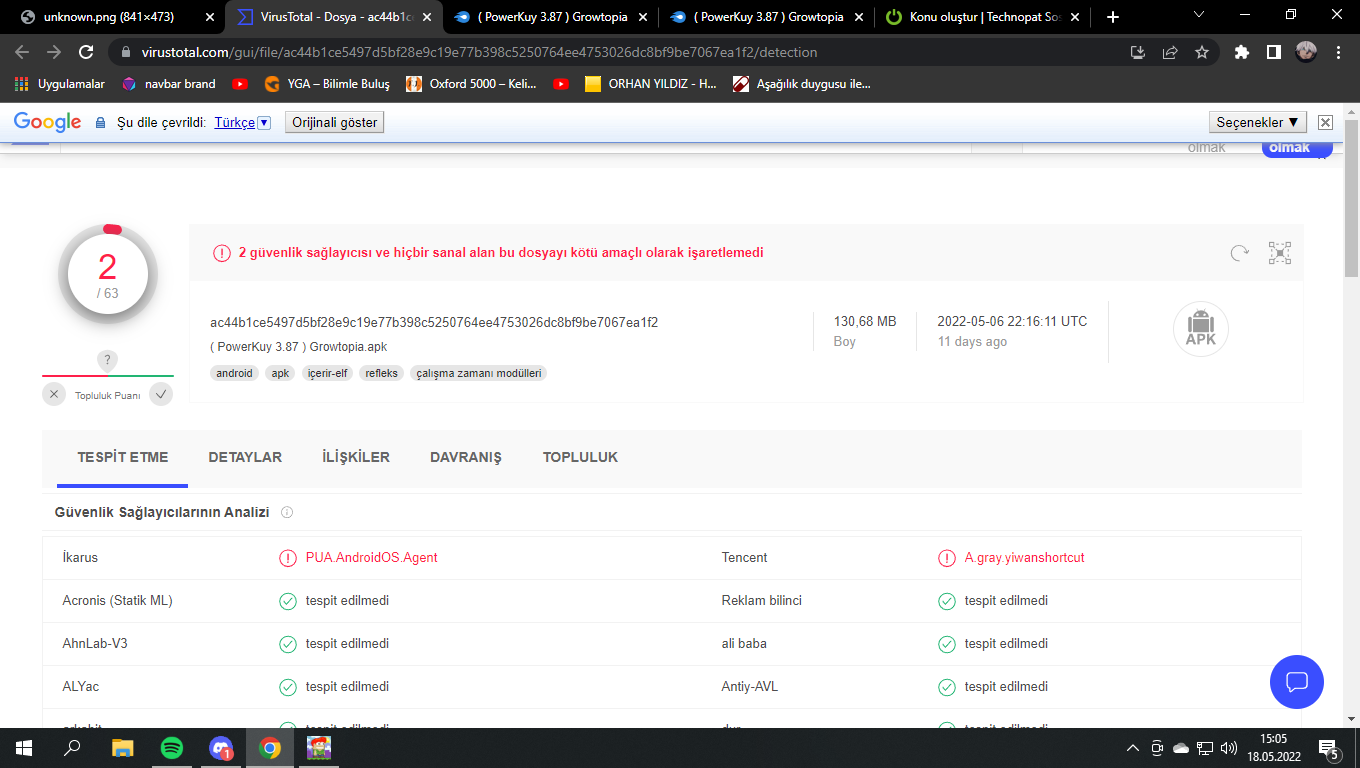The image size is (1360, 768).
Task: Downvote with the community score X icon
Action: click(54, 394)
